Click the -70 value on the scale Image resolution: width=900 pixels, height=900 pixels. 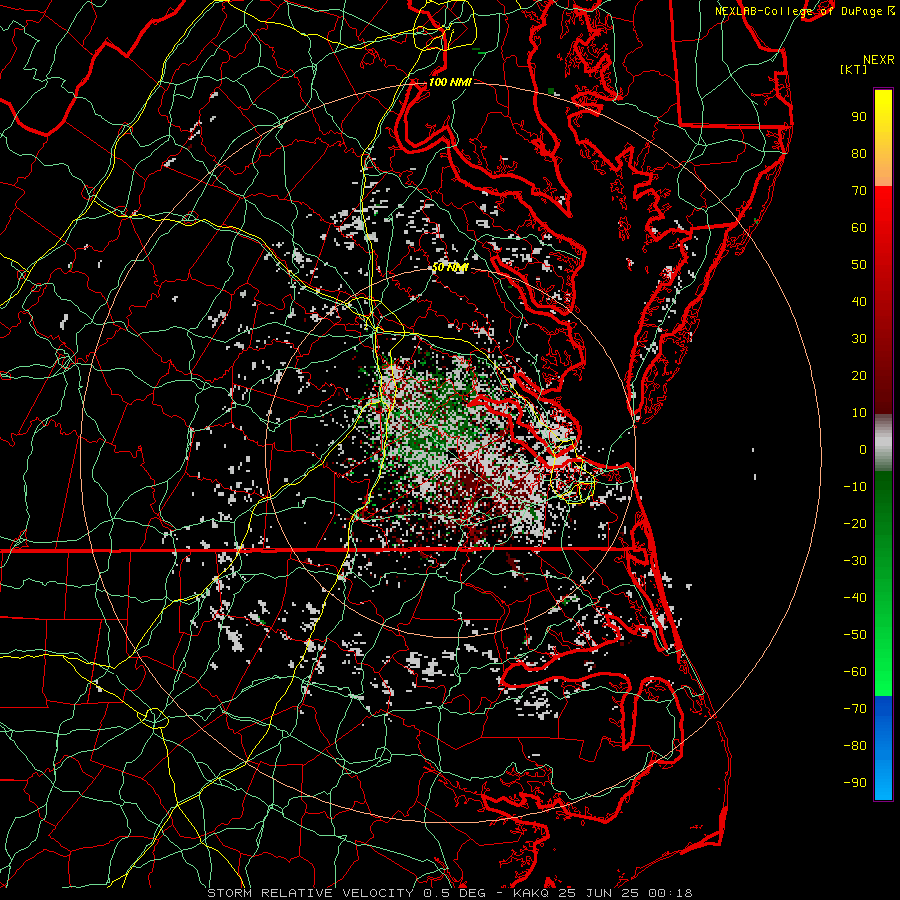[855, 709]
